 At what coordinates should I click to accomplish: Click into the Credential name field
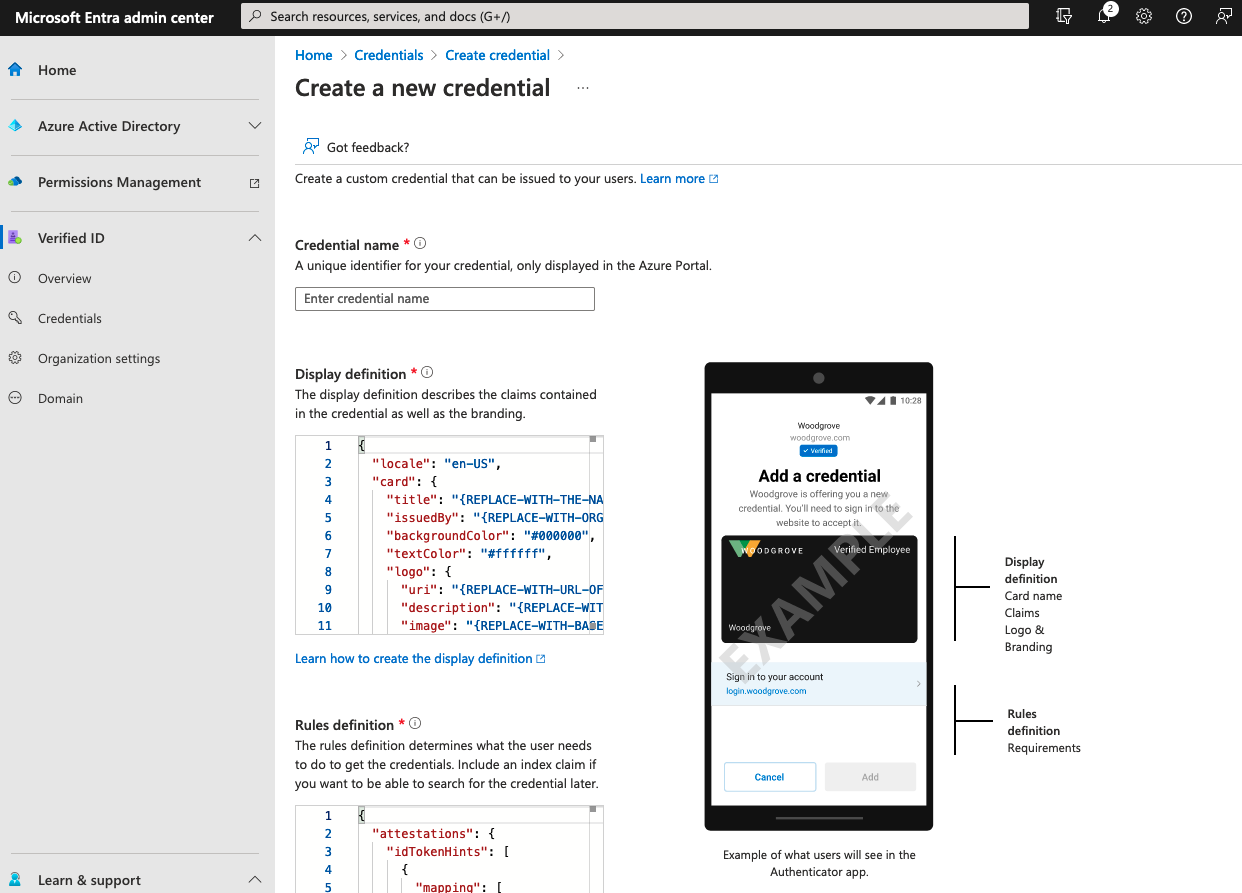[445, 299]
